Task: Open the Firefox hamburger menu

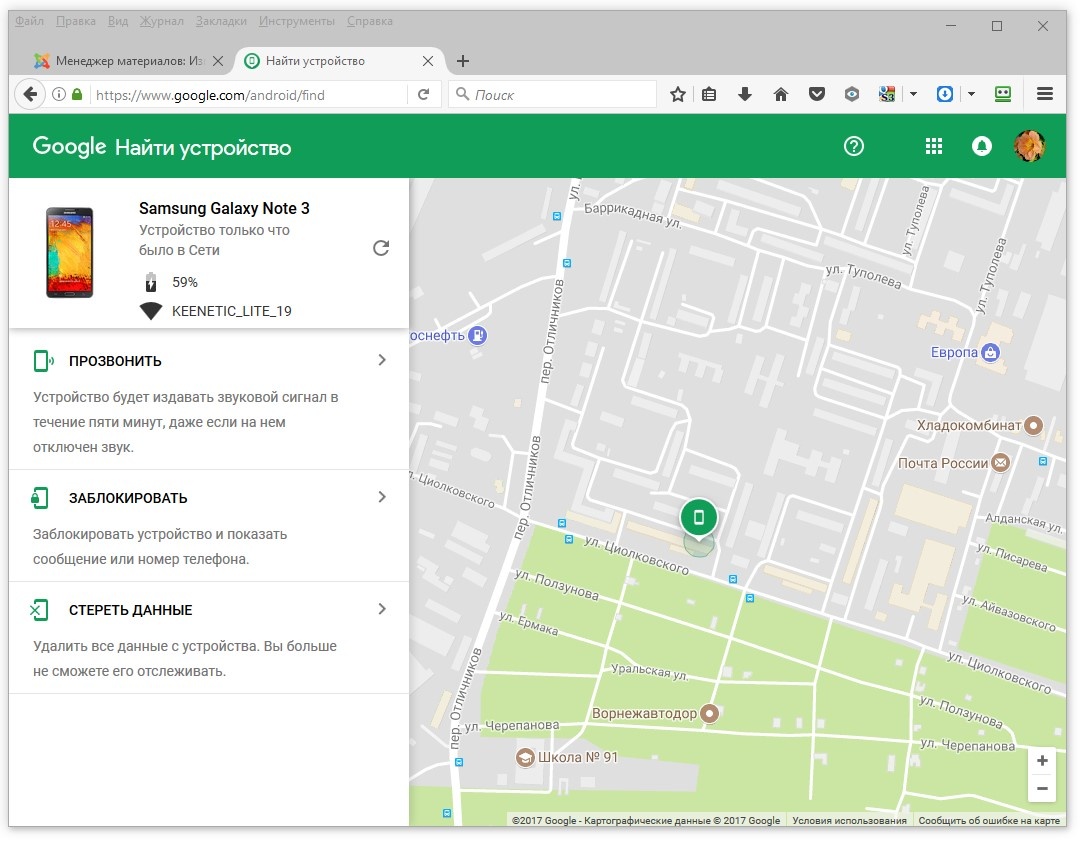Action: (x=1044, y=94)
